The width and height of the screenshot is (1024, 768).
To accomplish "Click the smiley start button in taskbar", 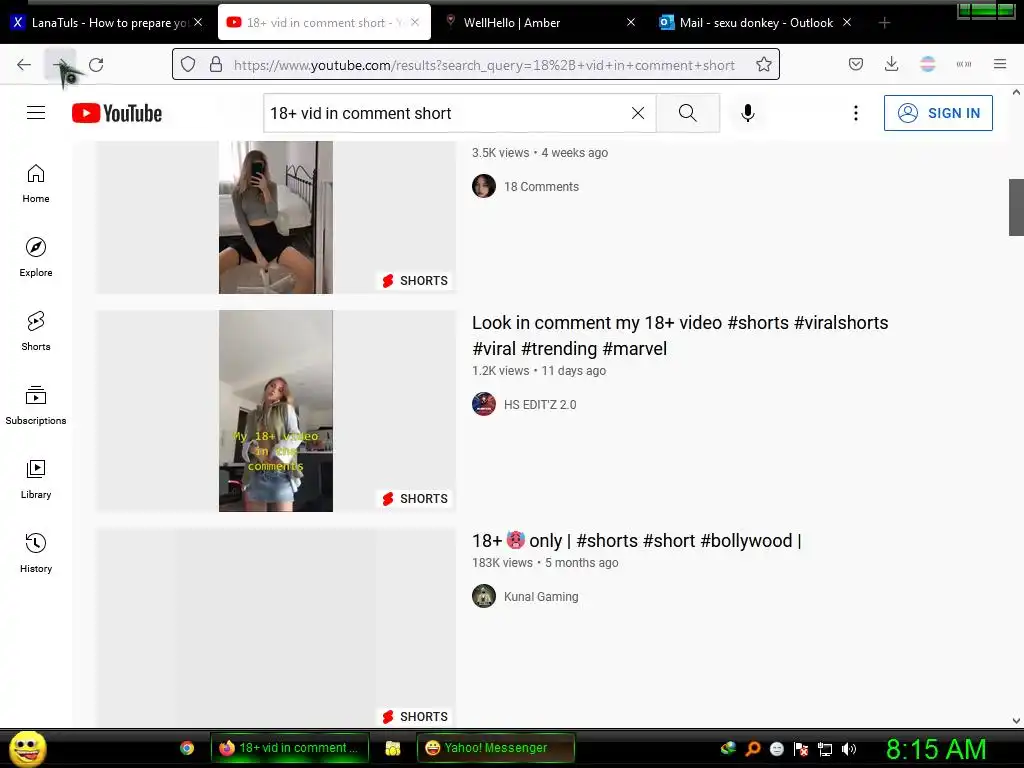I will click(x=27, y=748).
